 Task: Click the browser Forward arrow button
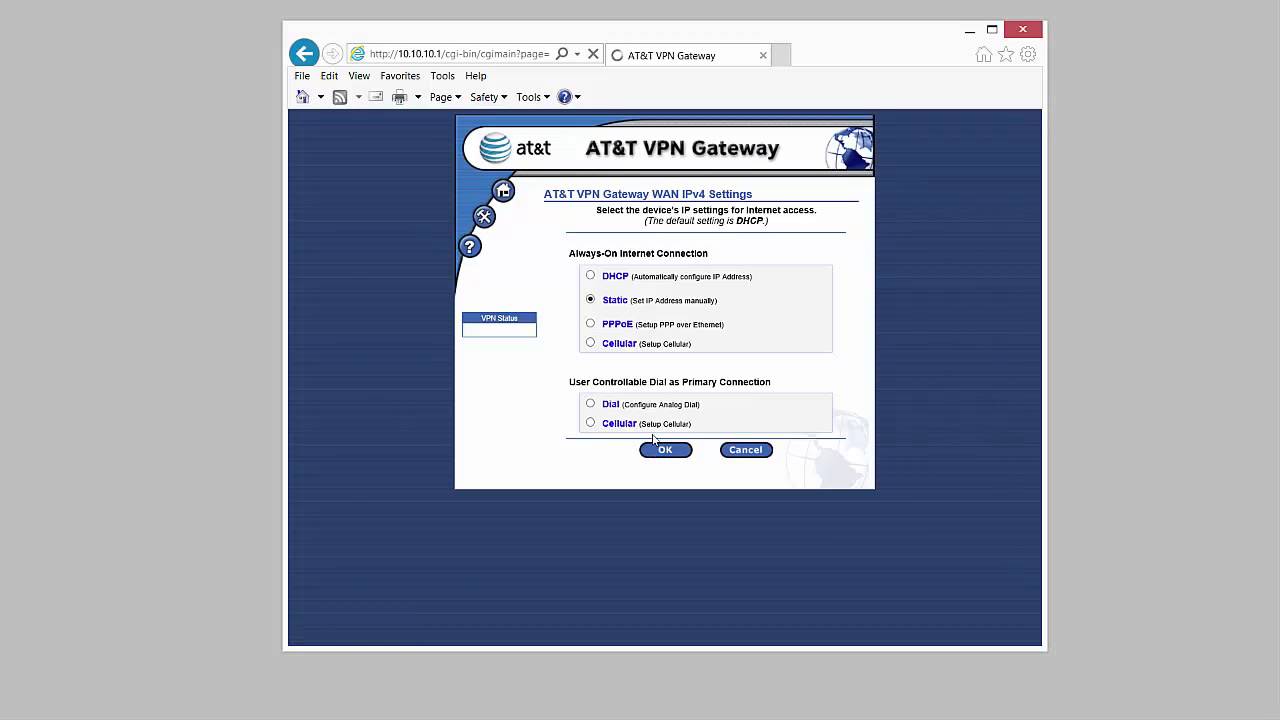click(x=333, y=54)
